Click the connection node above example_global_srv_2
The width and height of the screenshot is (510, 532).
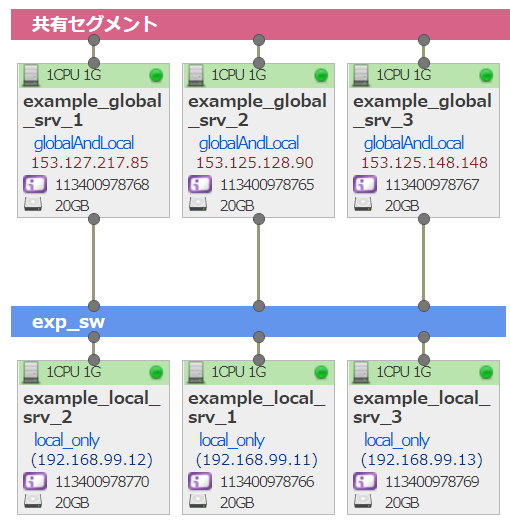coord(259,40)
